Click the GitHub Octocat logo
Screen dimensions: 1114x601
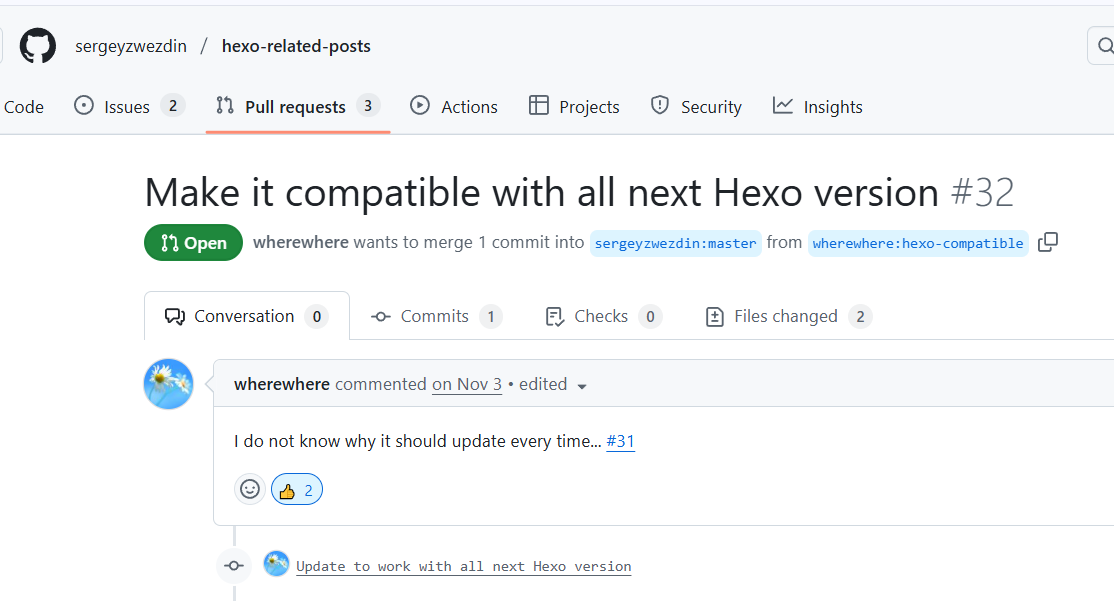point(38,46)
